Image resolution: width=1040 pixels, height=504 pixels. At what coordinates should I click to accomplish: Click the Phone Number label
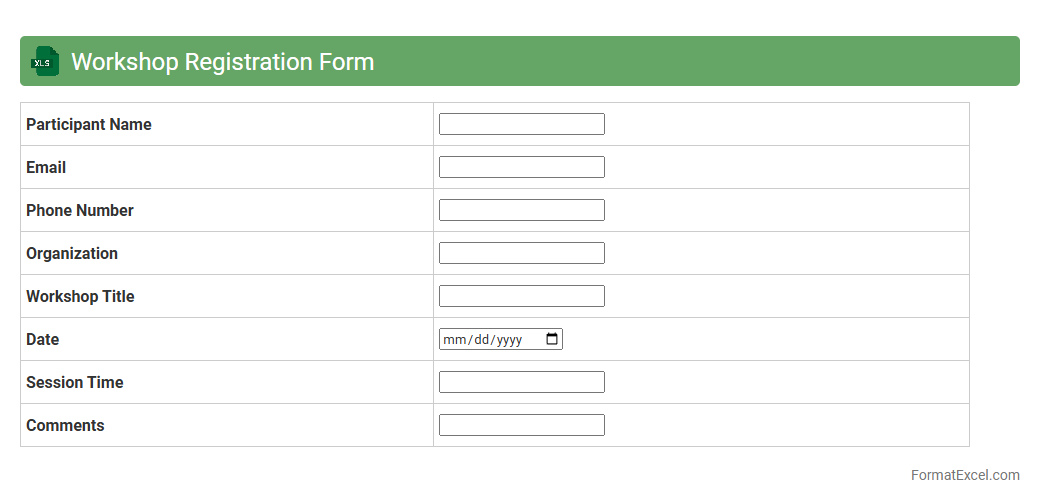click(x=80, y=210)
